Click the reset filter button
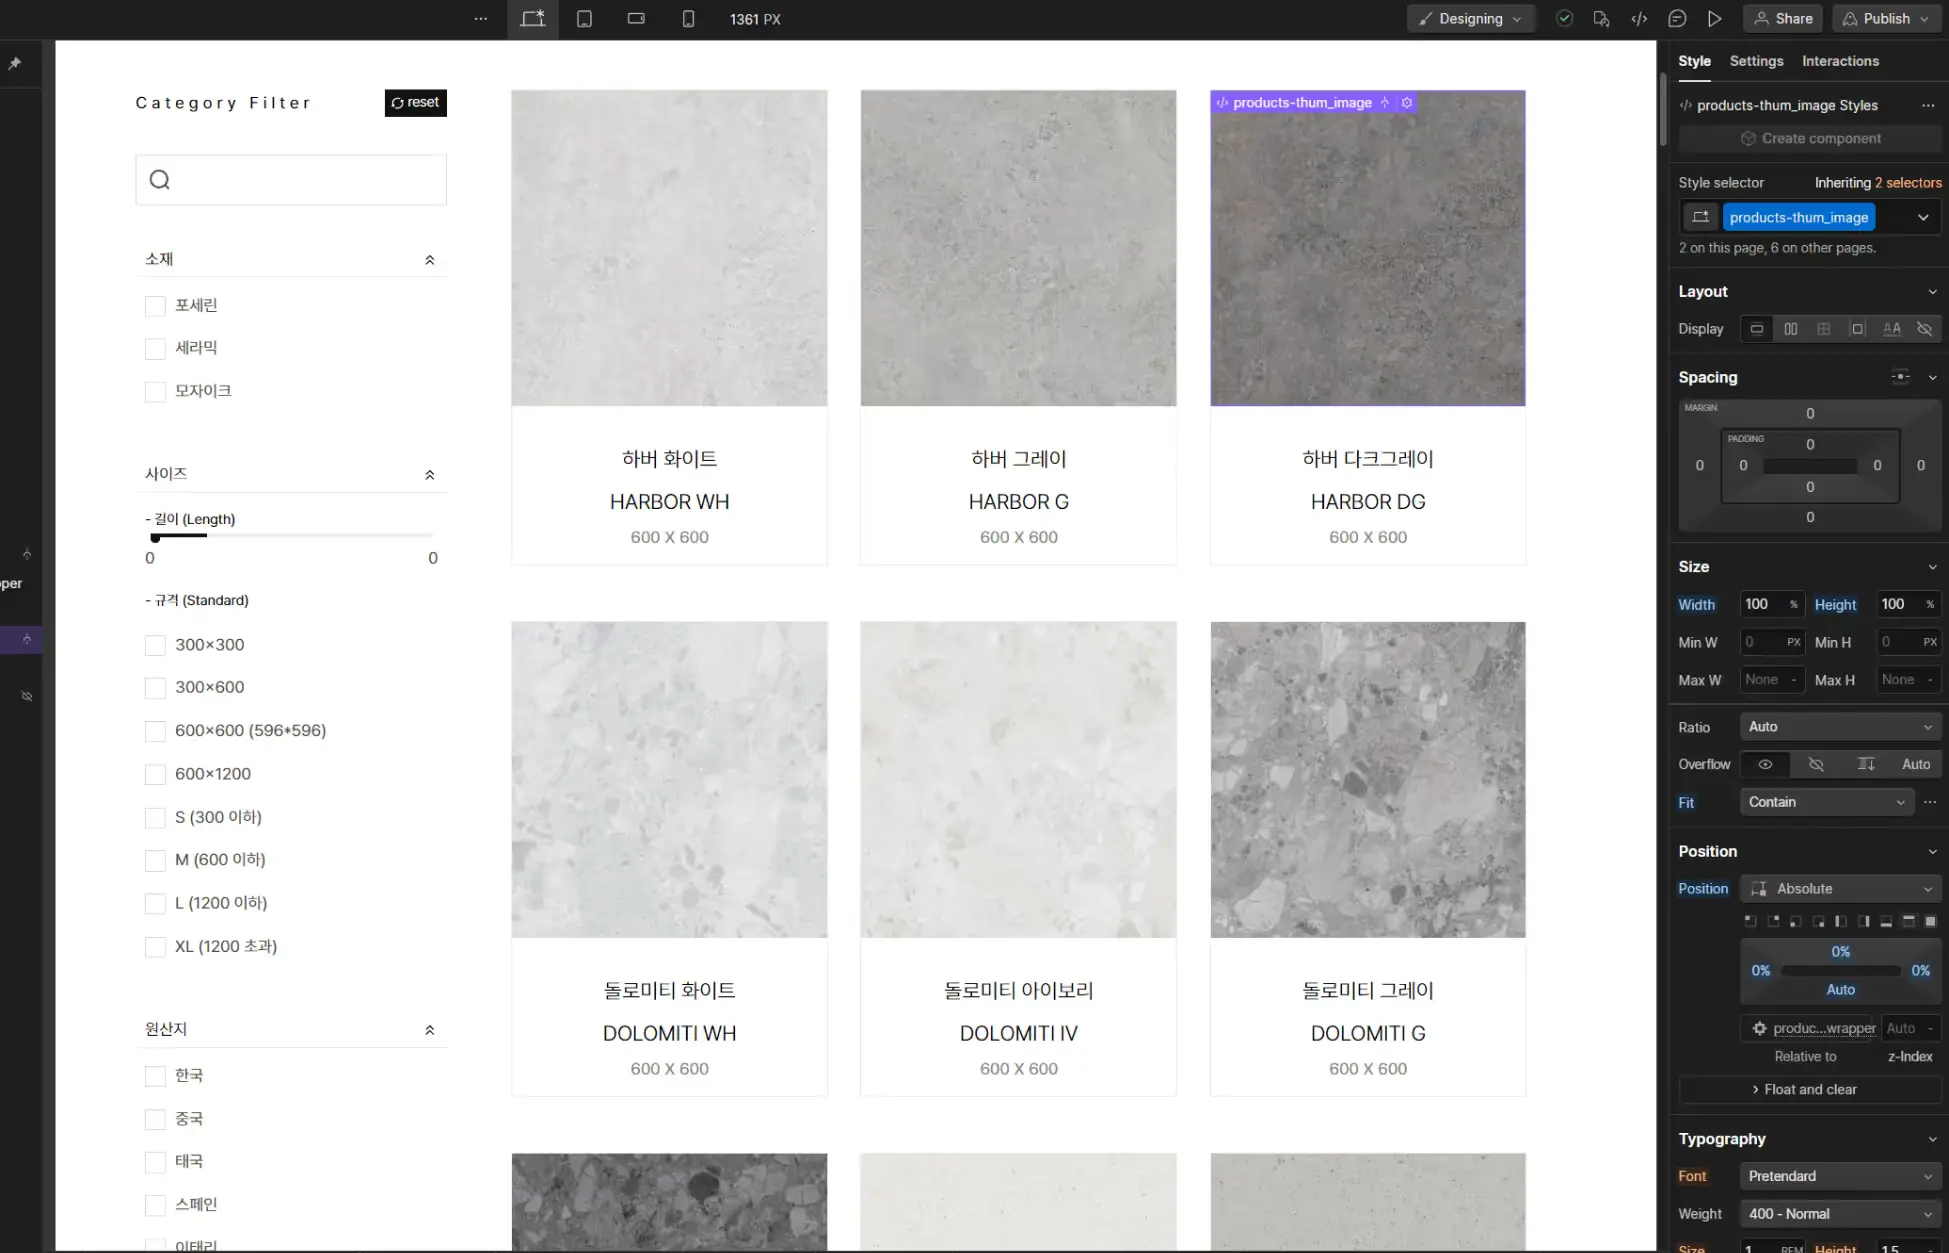This screenshot has width=1949, height=1253. pyautogui.click(x=415, y=103)
